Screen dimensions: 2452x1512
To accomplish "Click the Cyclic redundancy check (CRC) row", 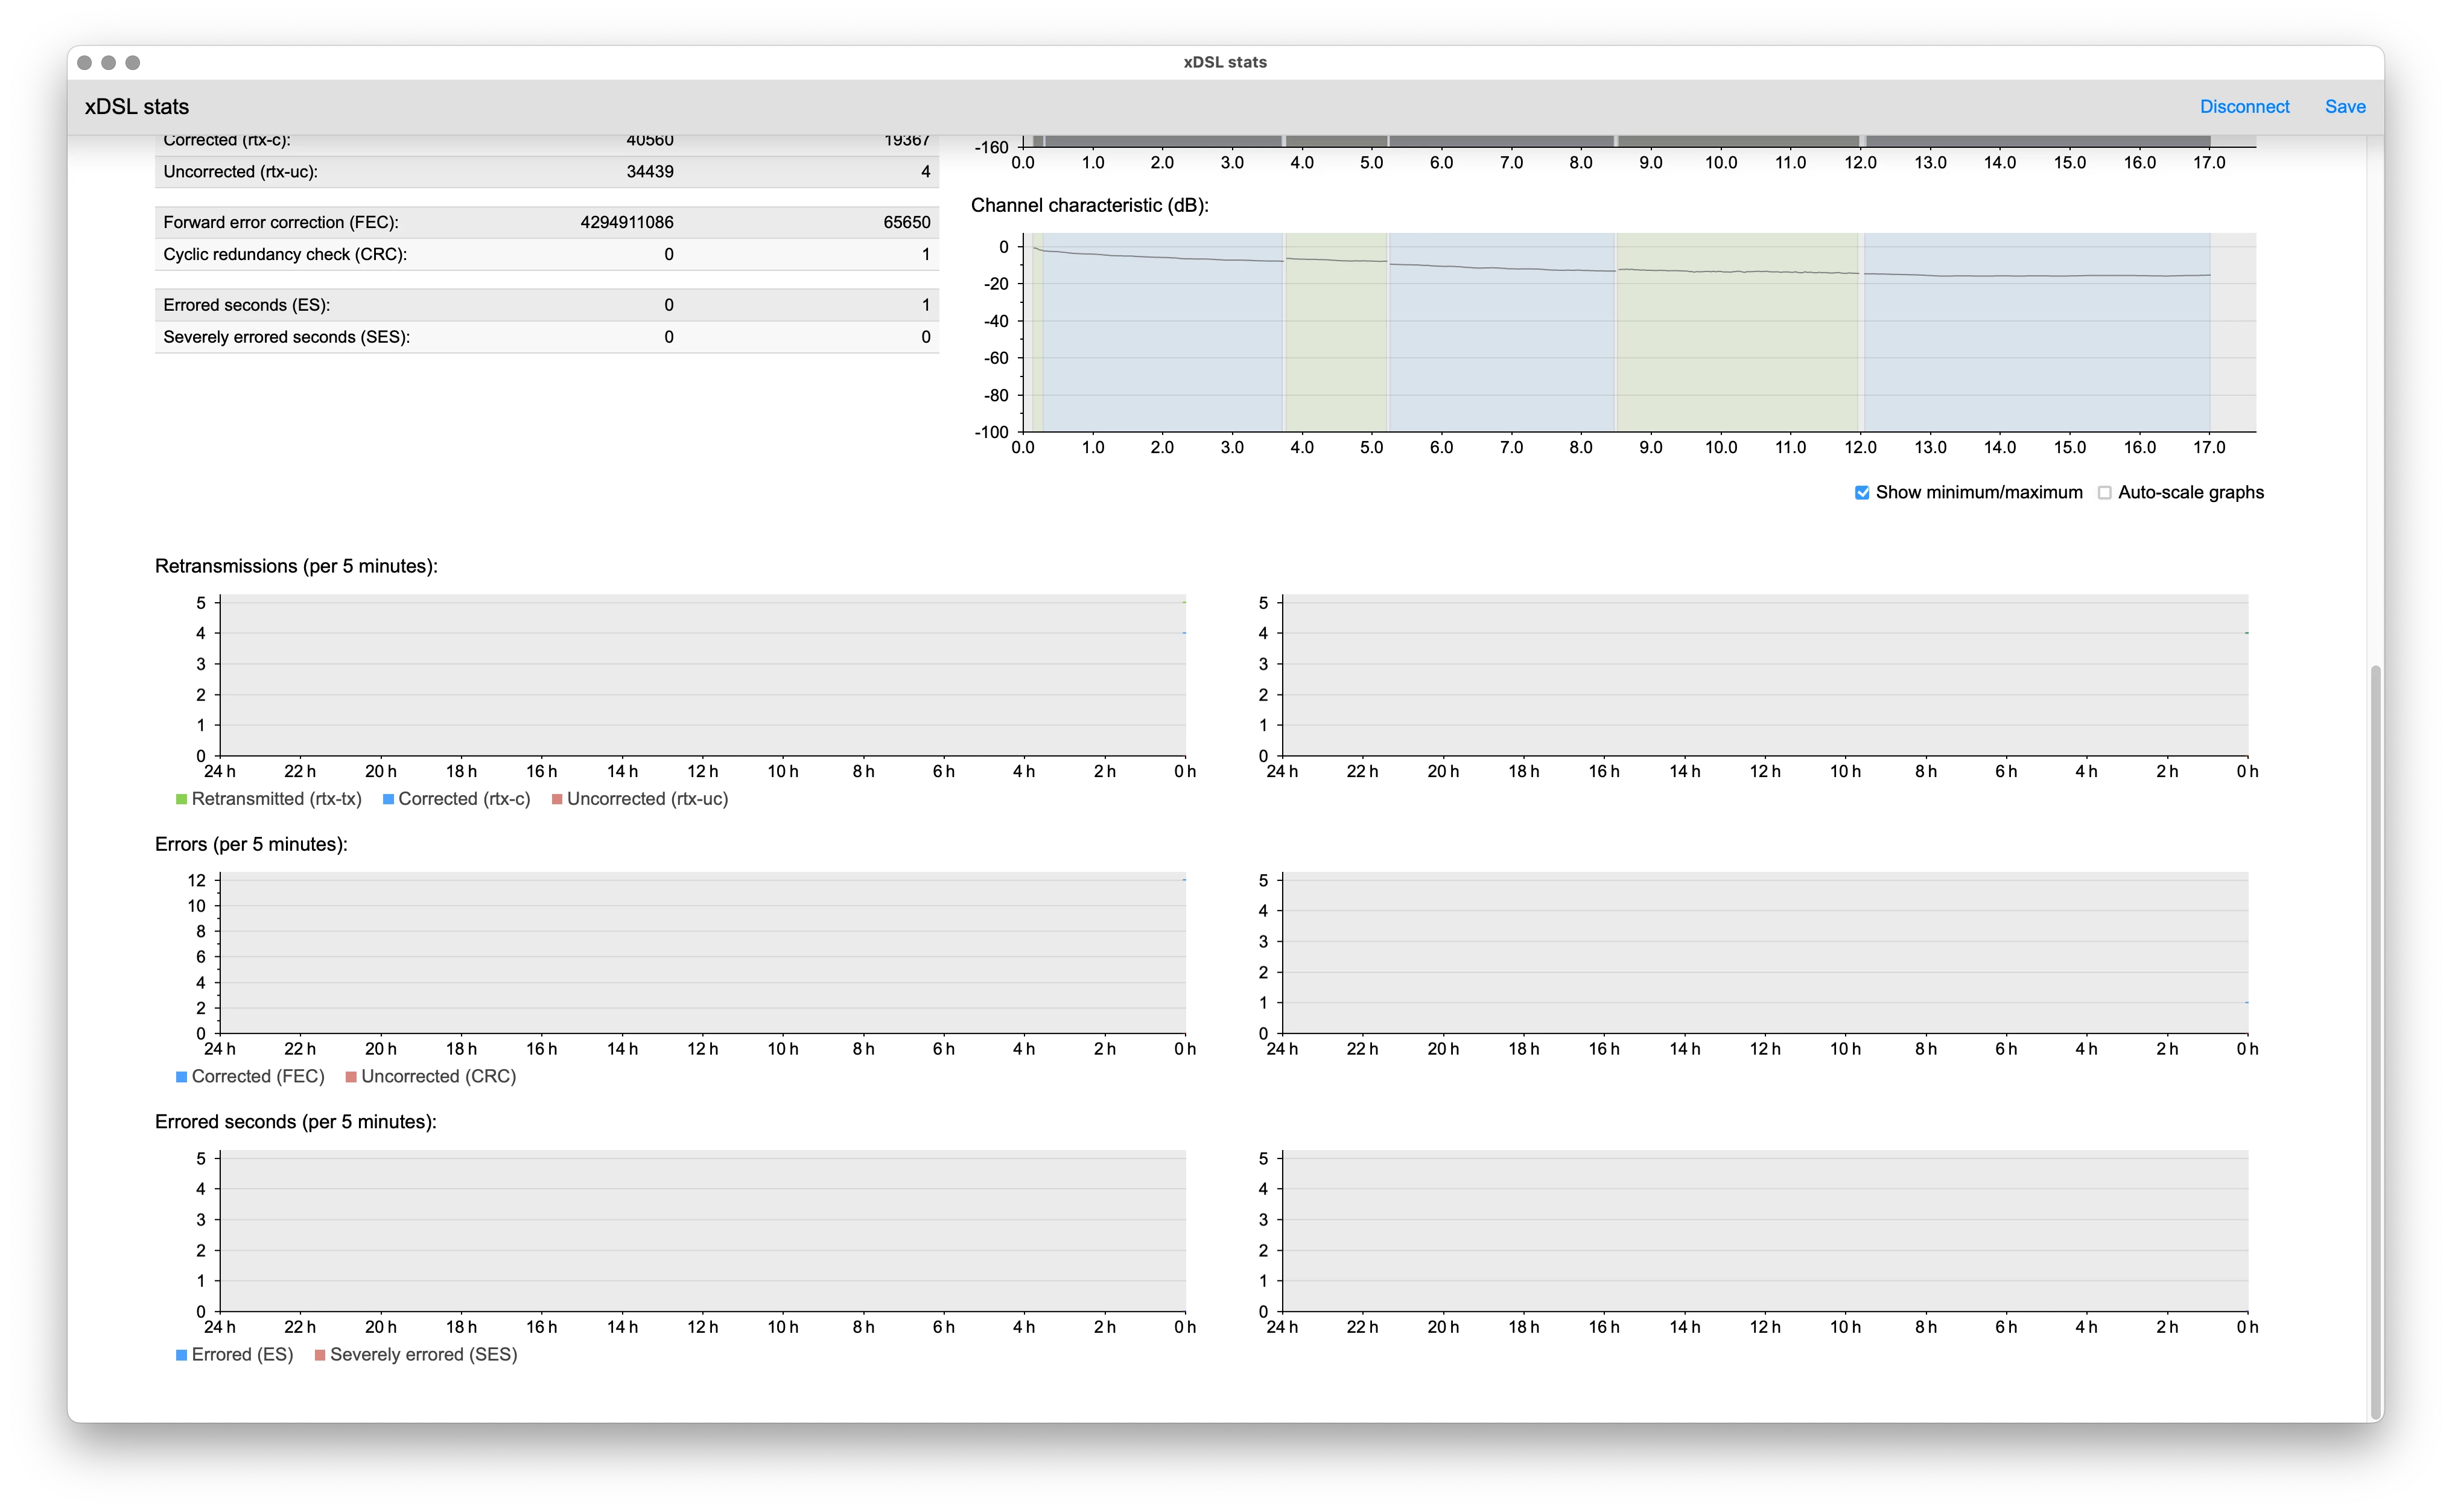I will 546,254.
